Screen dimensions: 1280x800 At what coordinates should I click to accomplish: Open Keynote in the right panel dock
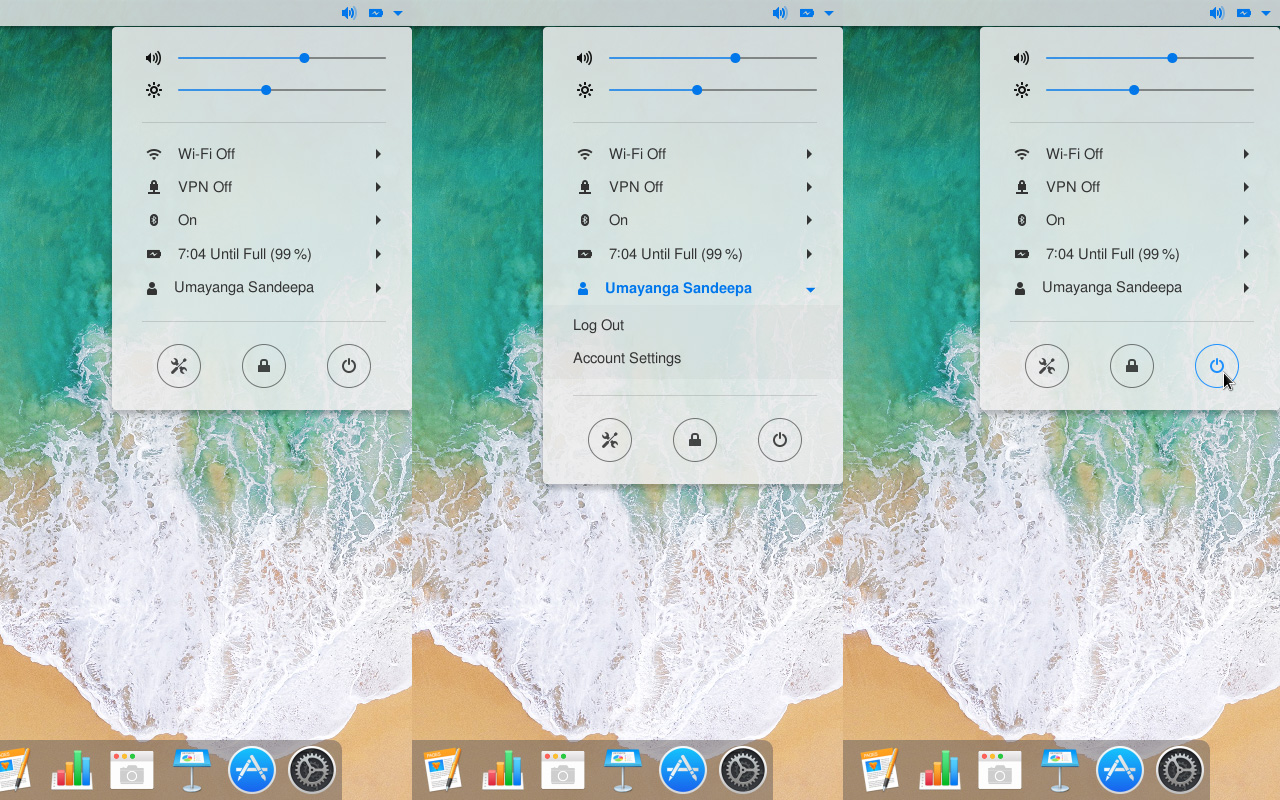[1058, 770]
